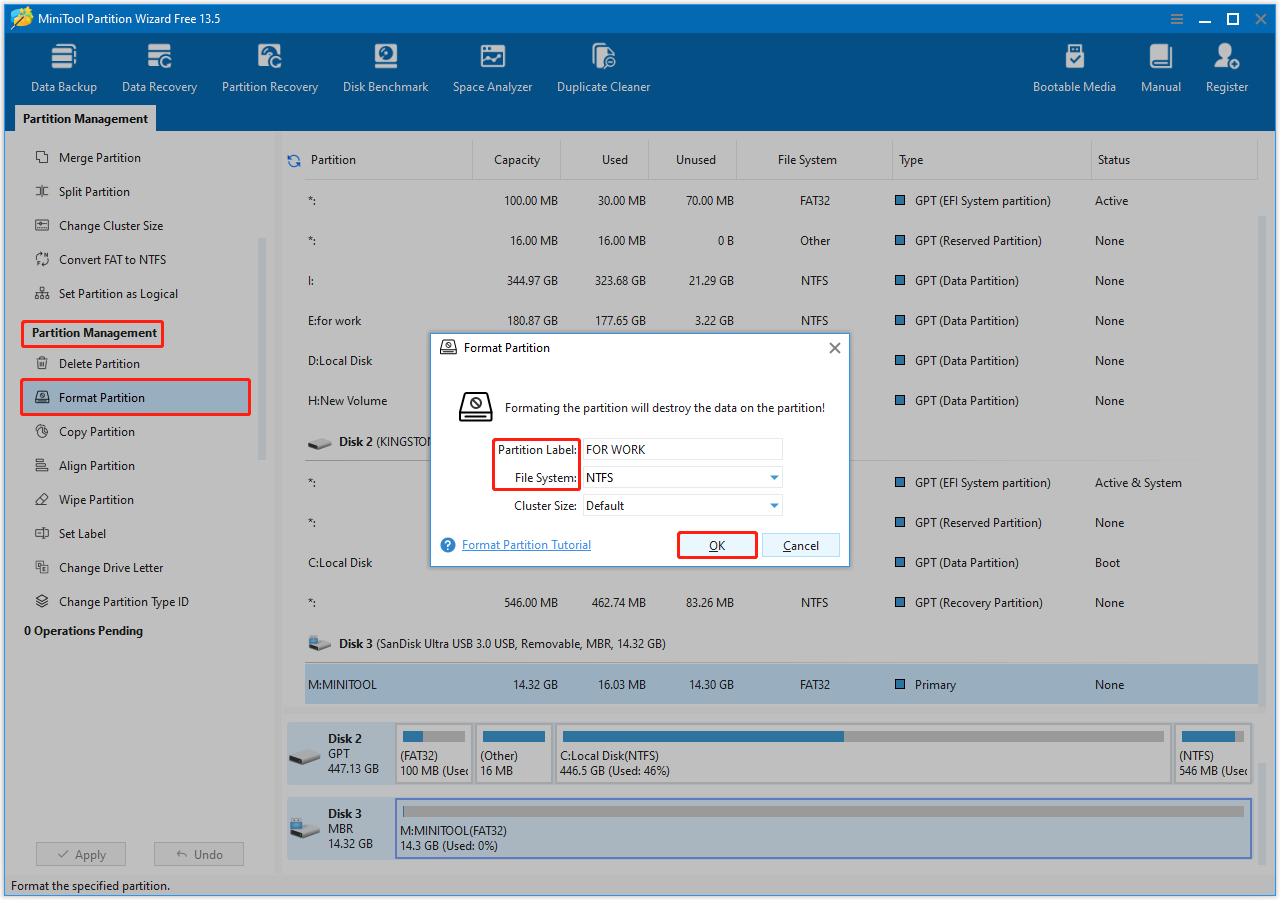Open Bootable Media creator
The width and height of the screenshot is (1280, 900).
click(1074, 65)
